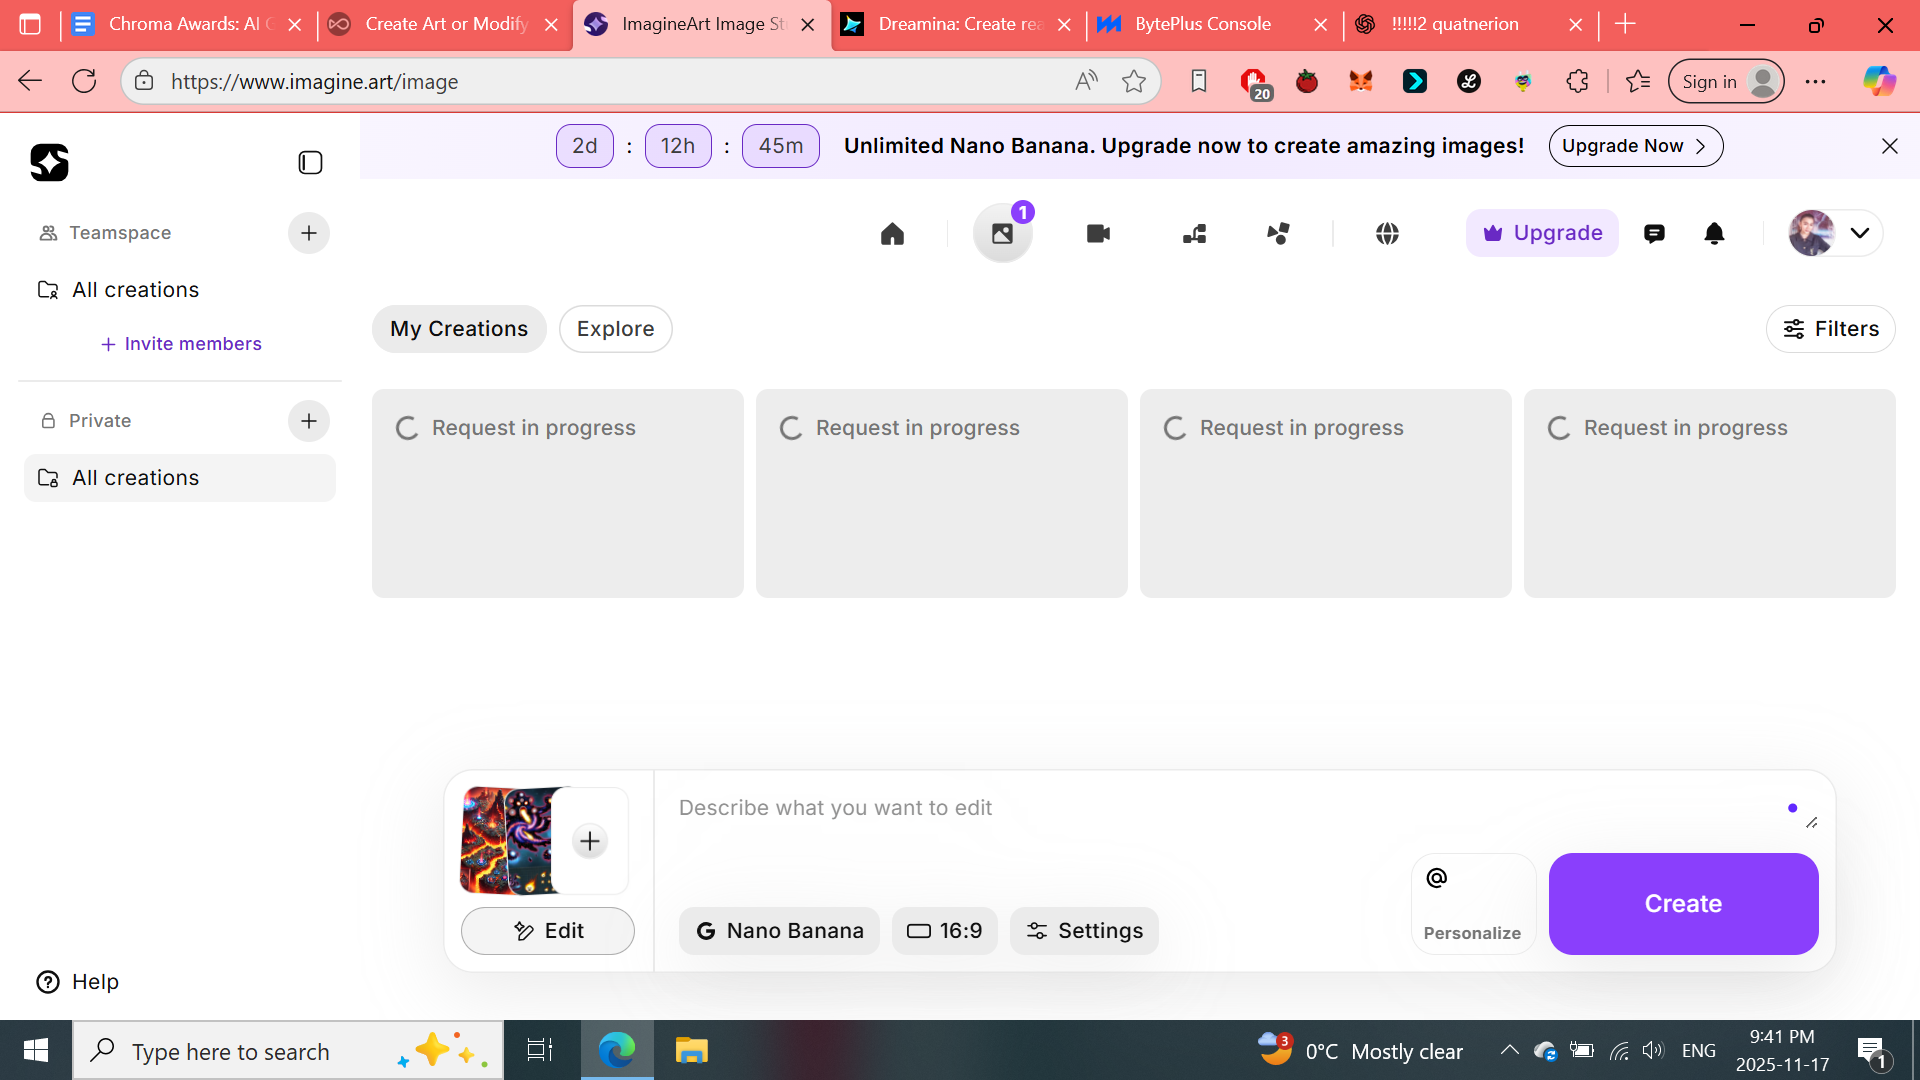The height and width of the screenshot is (1080, 1920).
Task: Click the ImagineArt logo icon
Action: click(49, 163)
